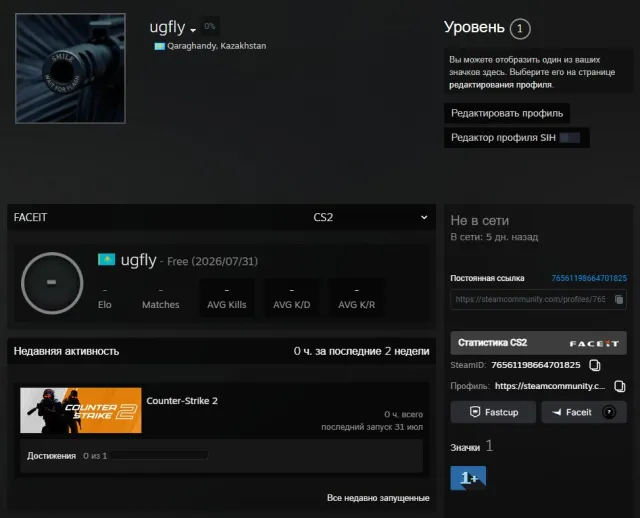The width and height of the screenshot is (640, 518).
Task: Click the blue 76561198664701825 permanent link
Action: (x=589, y=278)
